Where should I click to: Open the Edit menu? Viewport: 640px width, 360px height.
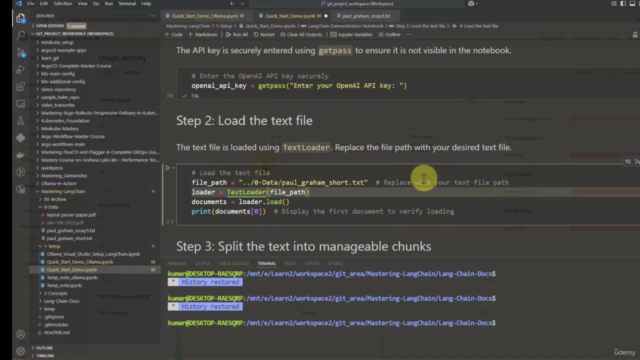pyautogui.click(x=44, y=4)
